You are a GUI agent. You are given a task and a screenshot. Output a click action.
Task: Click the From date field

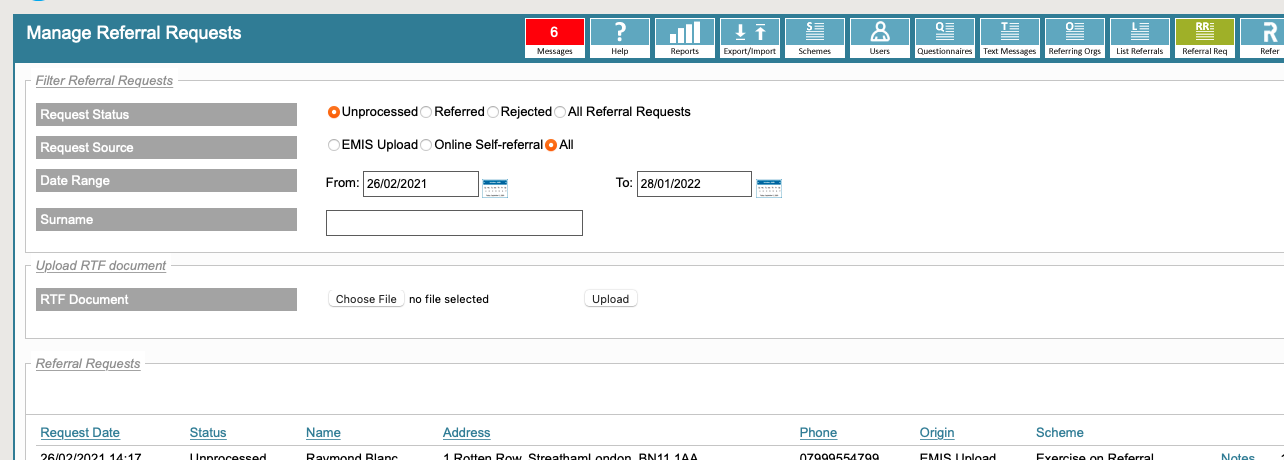[x=421, y=184]
